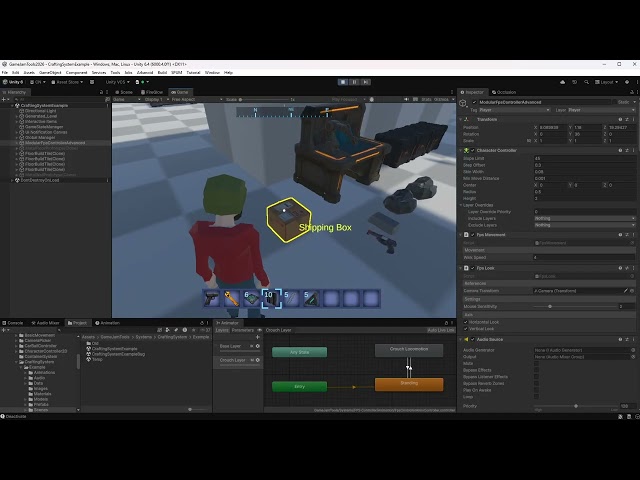Disable the Character Controller component checkbox
640x480 pixels.
473,150
